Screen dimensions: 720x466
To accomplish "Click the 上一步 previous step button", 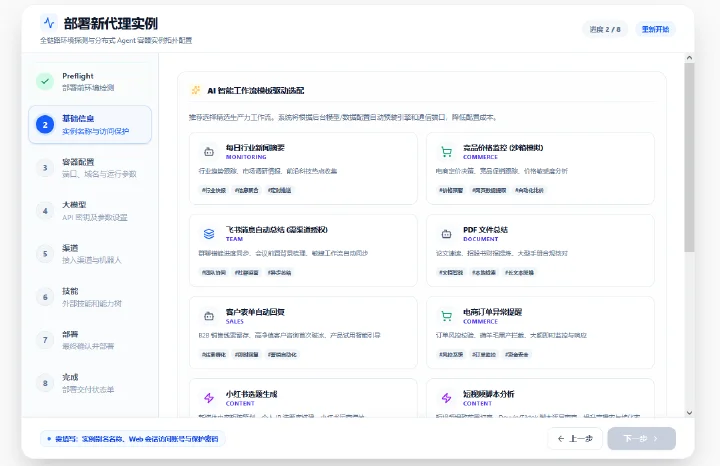I will 575,438.
